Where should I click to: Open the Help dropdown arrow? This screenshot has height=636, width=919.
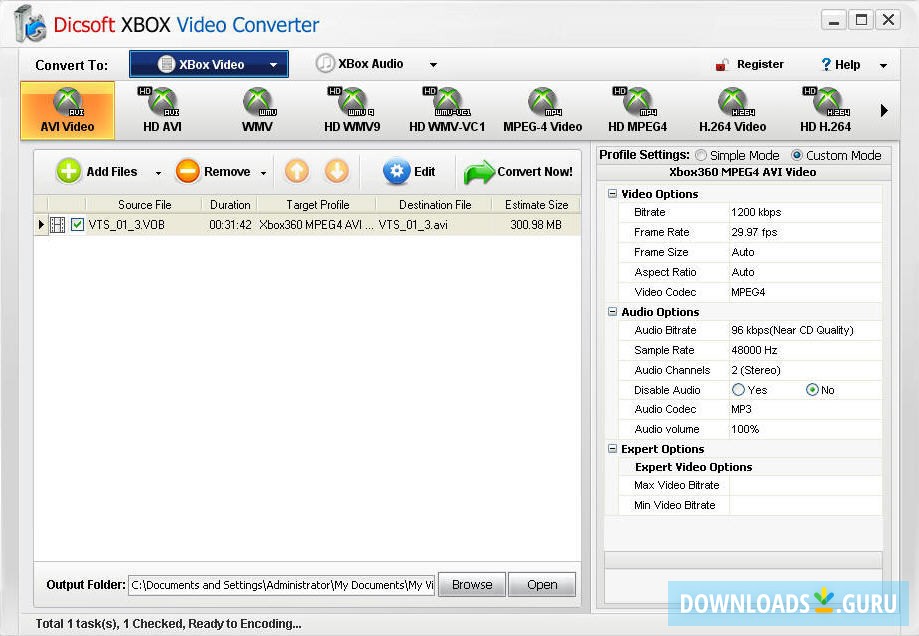pos(883,66)
